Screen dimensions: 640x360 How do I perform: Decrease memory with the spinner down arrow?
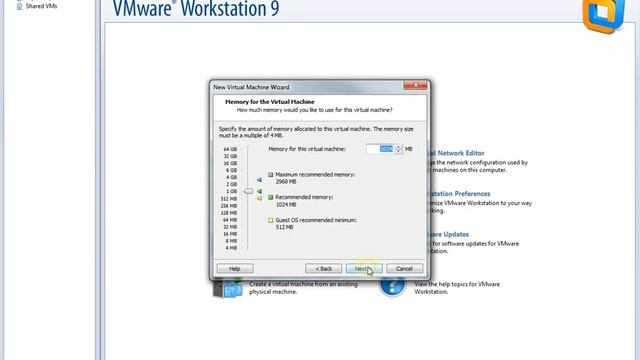coord(398,151)
